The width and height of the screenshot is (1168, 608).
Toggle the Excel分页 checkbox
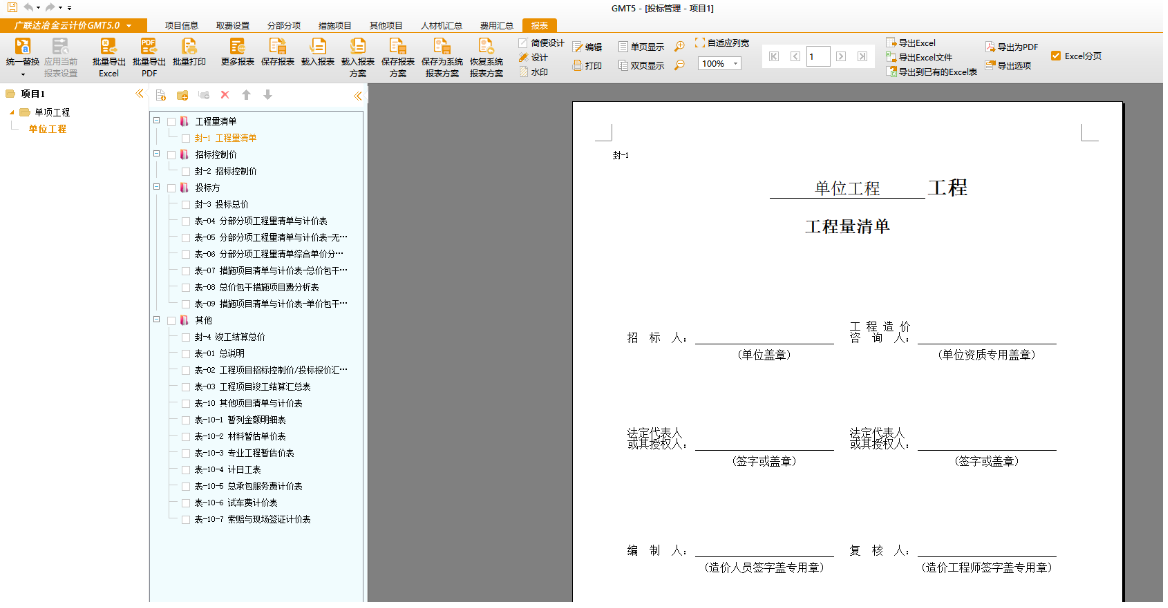[1056, 56]
